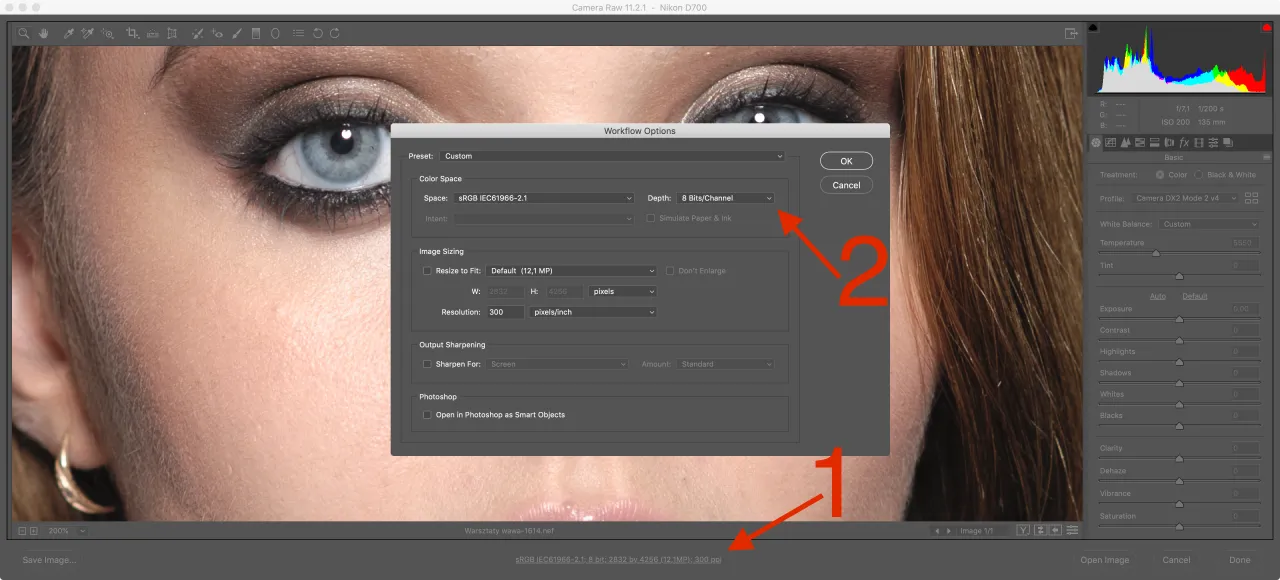Open the Space dropdown sRGB IEC61966-2.1
The height and width of the screenshot is (580, 1280).
tap(543, 198)
